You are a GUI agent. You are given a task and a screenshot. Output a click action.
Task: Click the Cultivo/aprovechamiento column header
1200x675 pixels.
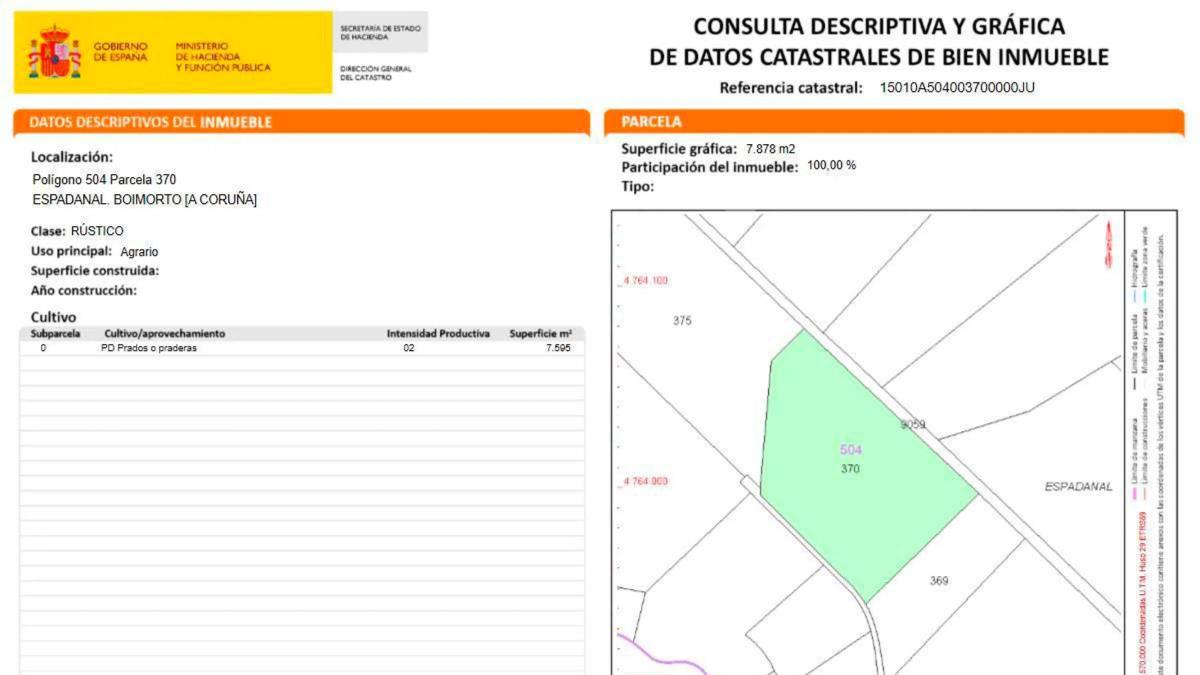165,334
